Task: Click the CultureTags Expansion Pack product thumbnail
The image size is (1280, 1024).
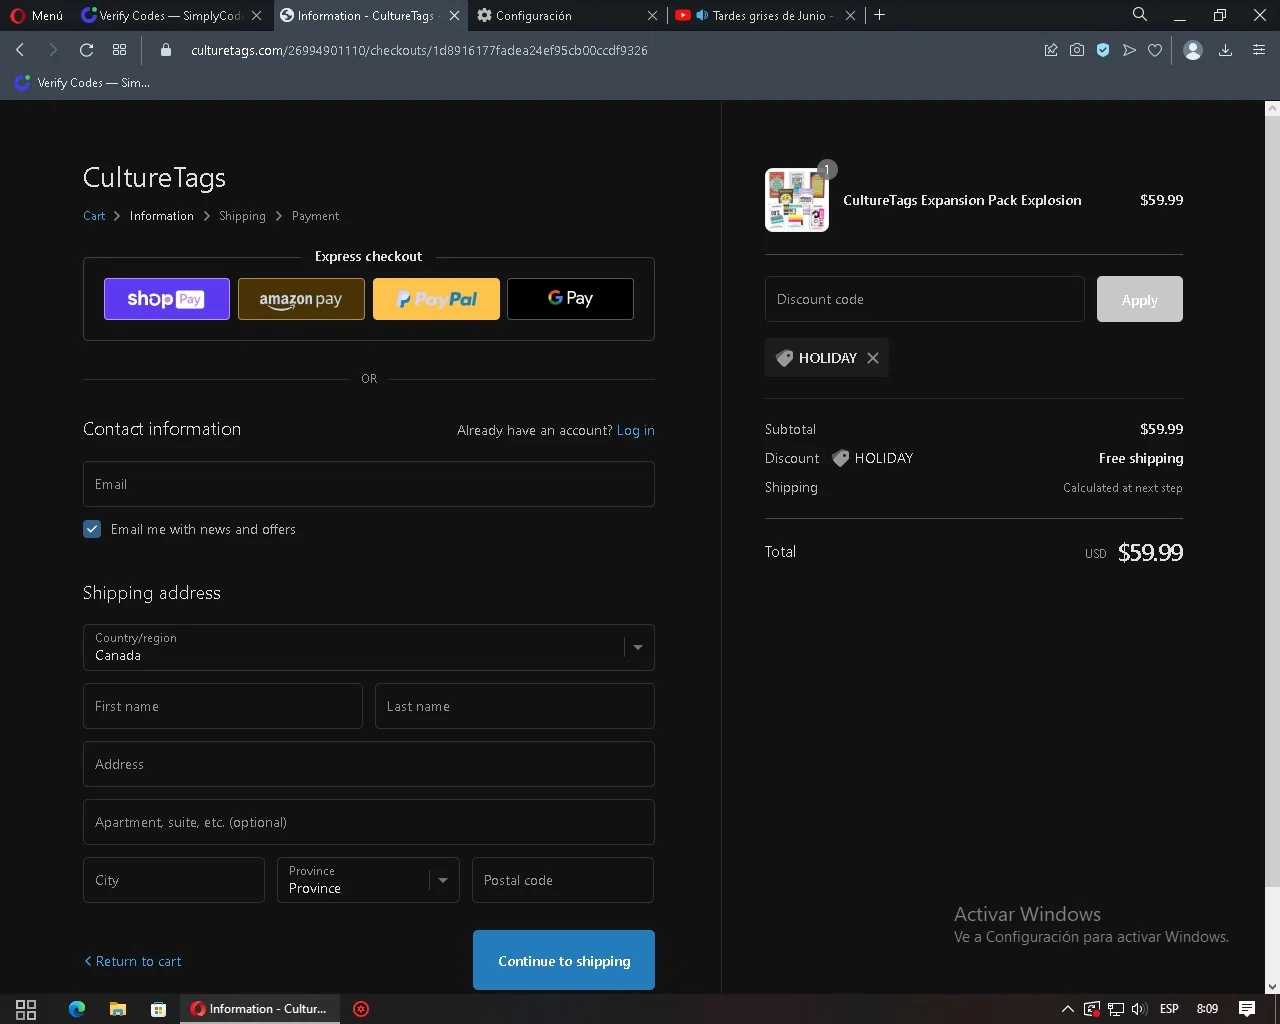Action: tap(797, 200)
